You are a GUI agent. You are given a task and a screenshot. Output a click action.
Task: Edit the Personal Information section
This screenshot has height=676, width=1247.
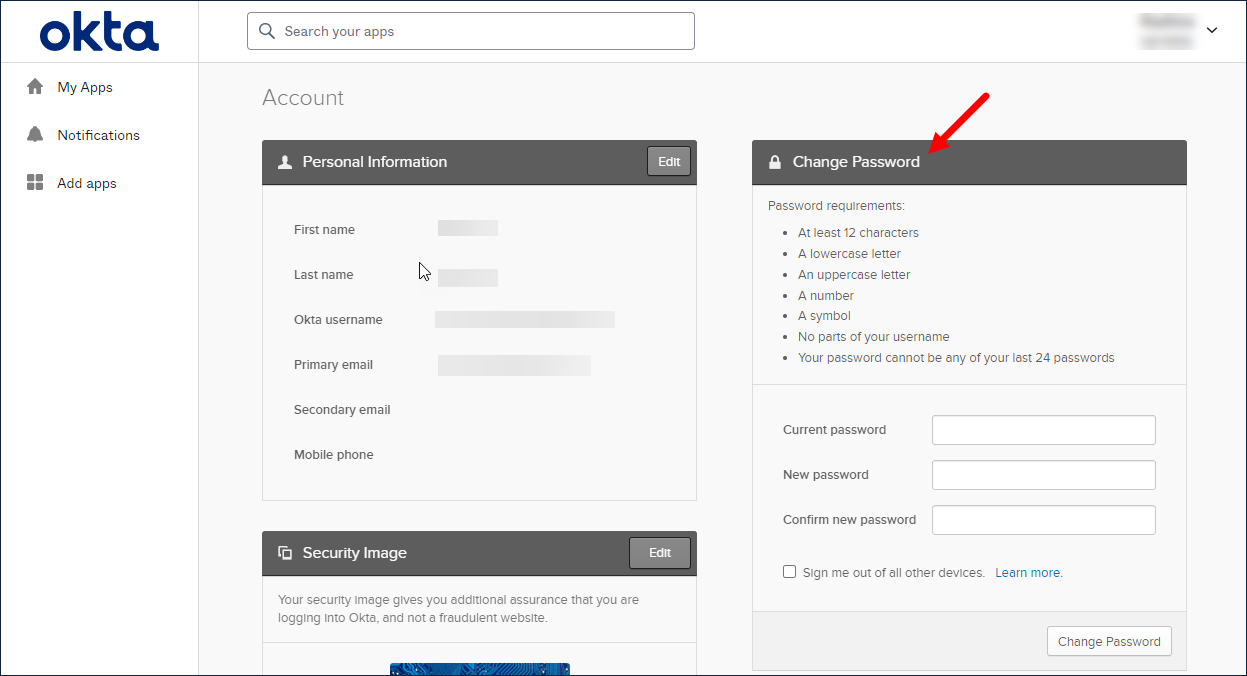click(669, 162)
